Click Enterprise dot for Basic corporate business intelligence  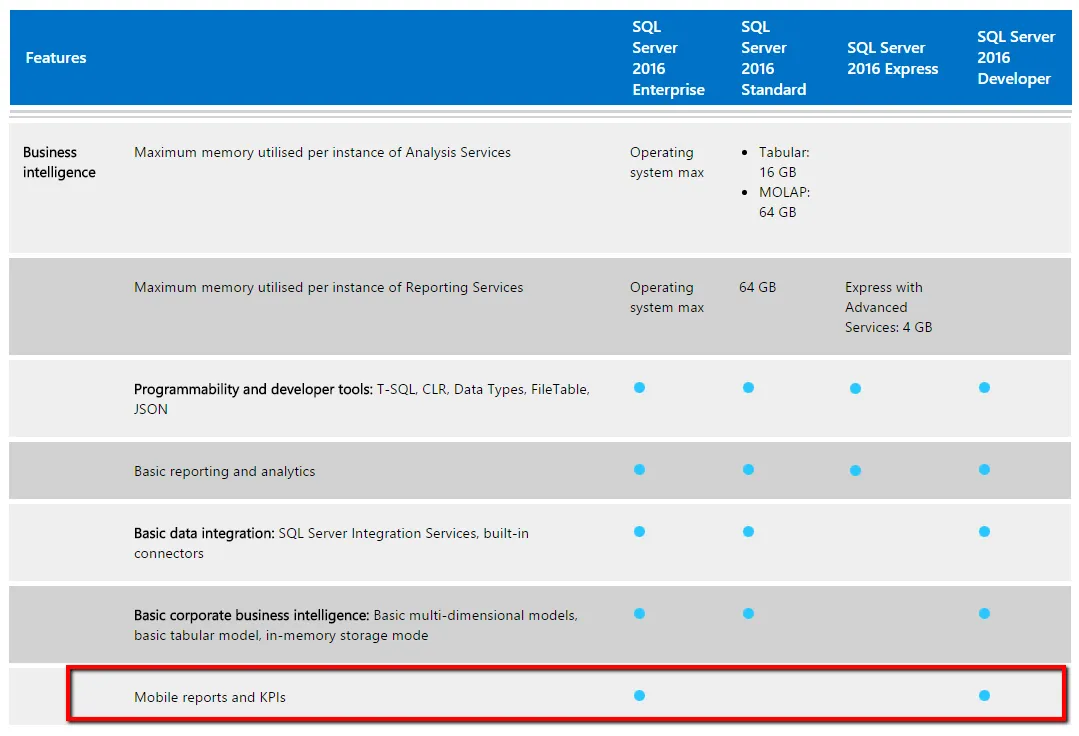click(639, 614)
